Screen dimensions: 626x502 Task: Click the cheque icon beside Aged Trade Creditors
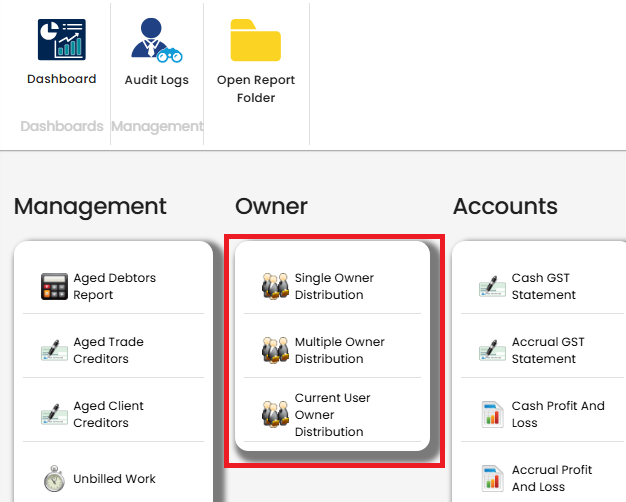[53, 351]
